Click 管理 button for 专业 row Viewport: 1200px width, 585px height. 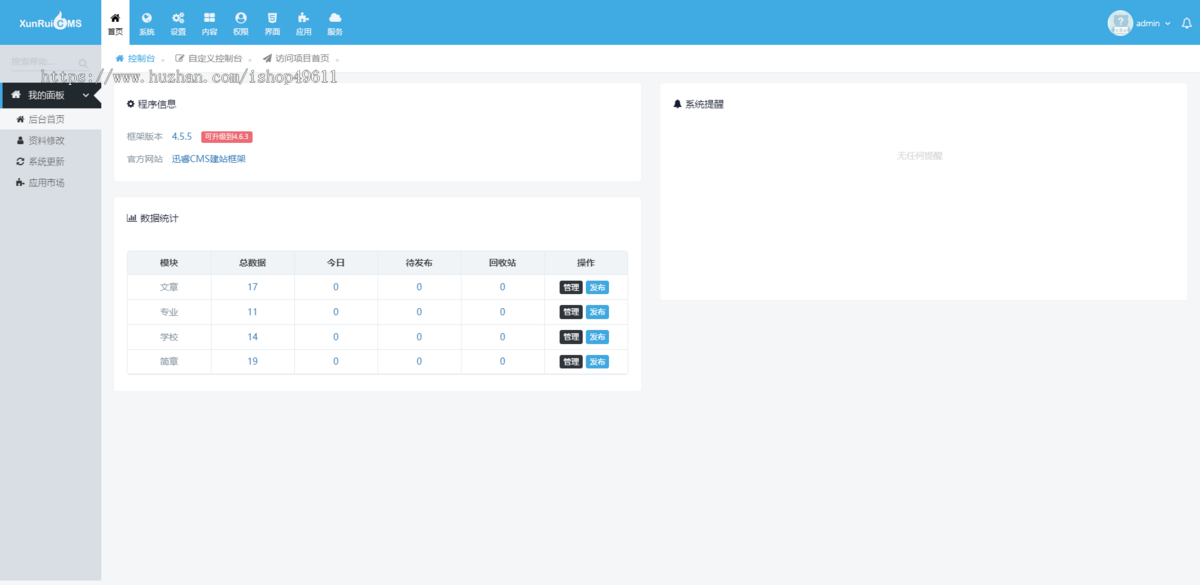click(570, 312)
